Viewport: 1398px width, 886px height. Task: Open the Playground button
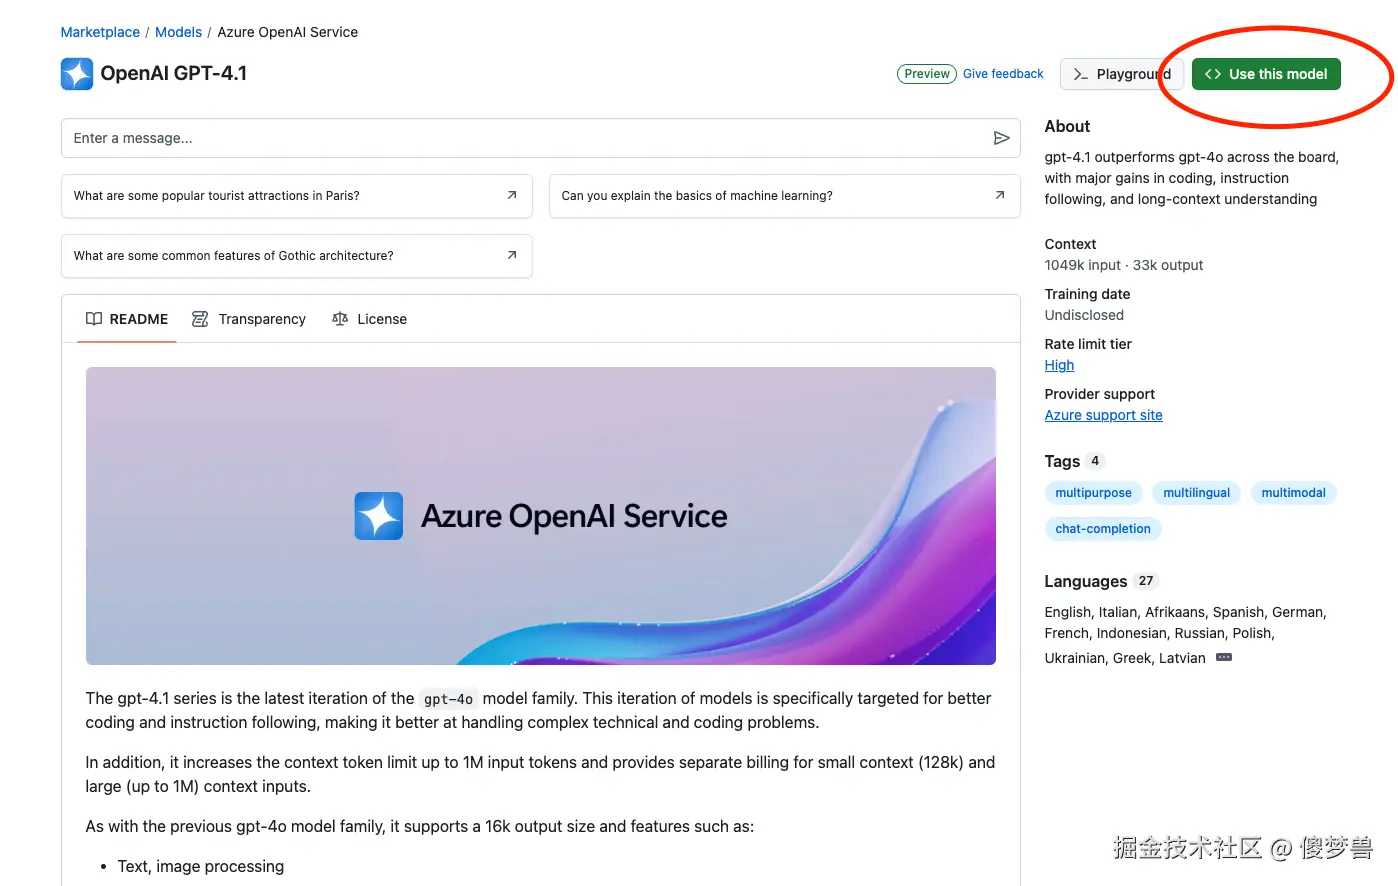(x=1122, y=74)
